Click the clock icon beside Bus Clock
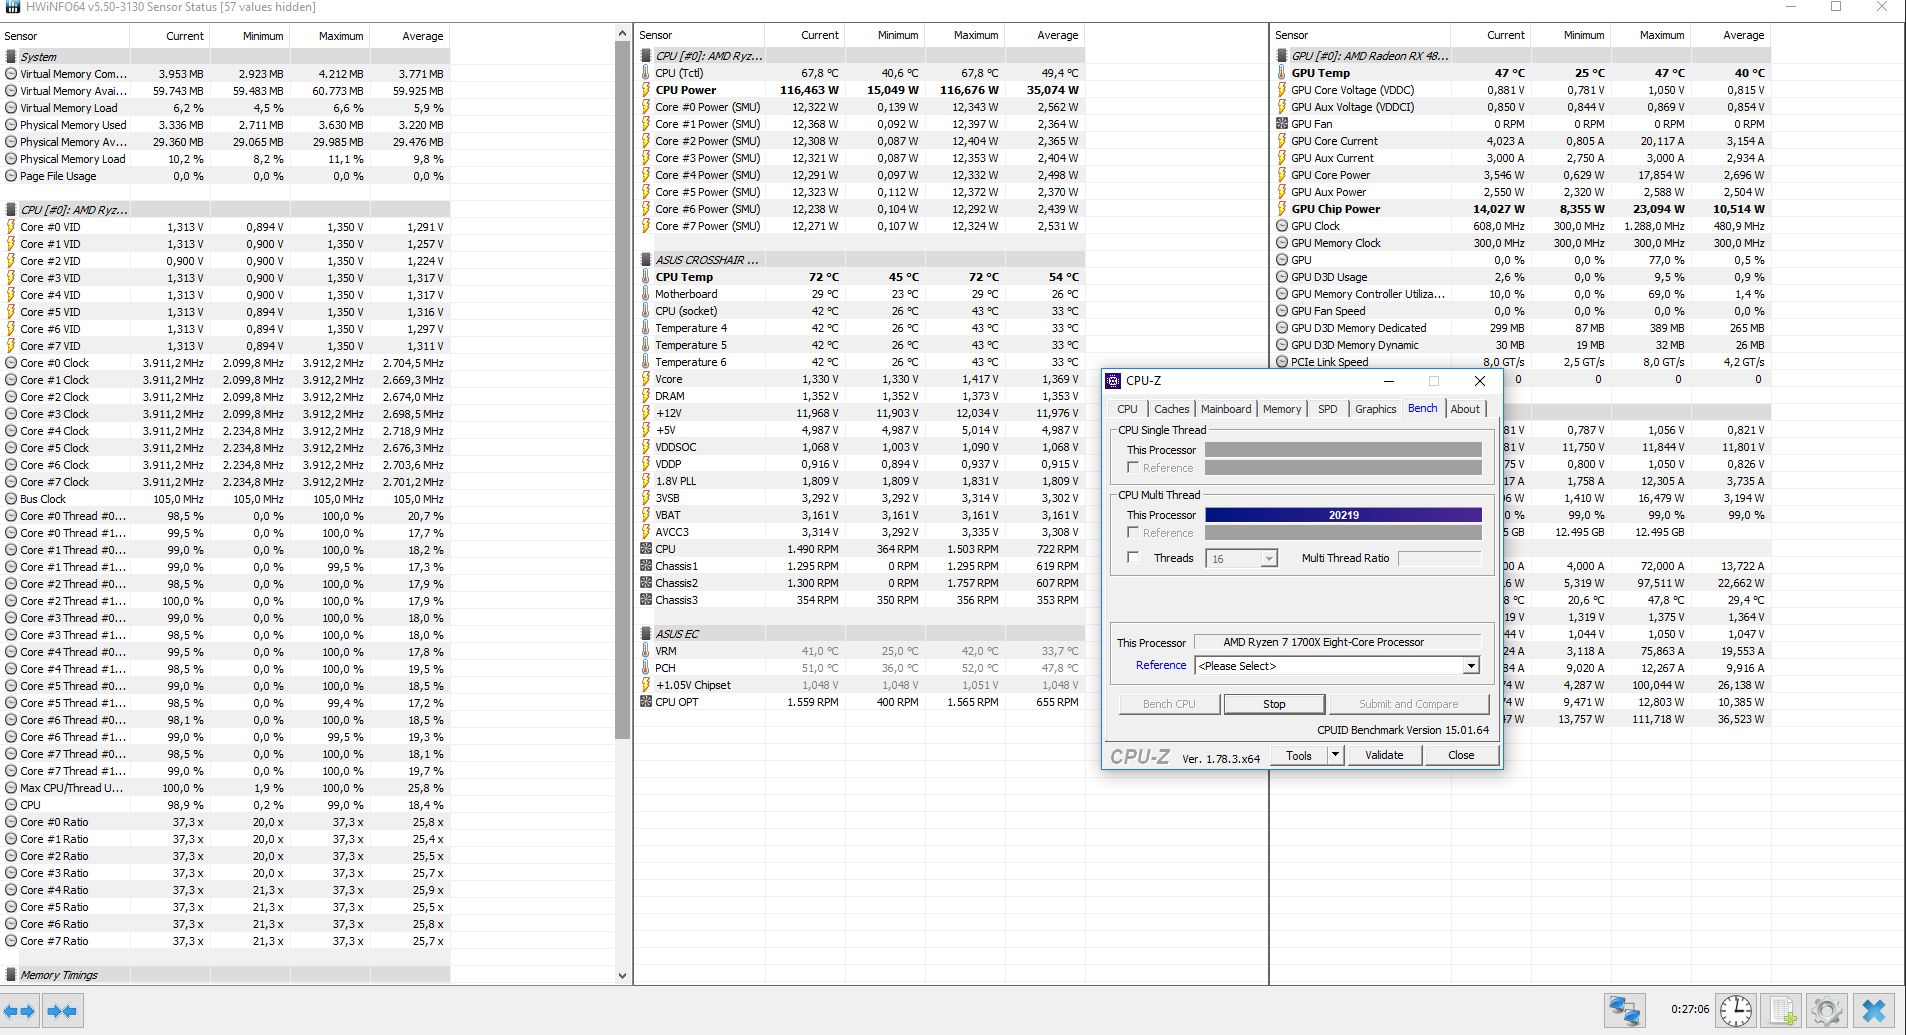1906x1035 pixels. [x=11, y=499]
